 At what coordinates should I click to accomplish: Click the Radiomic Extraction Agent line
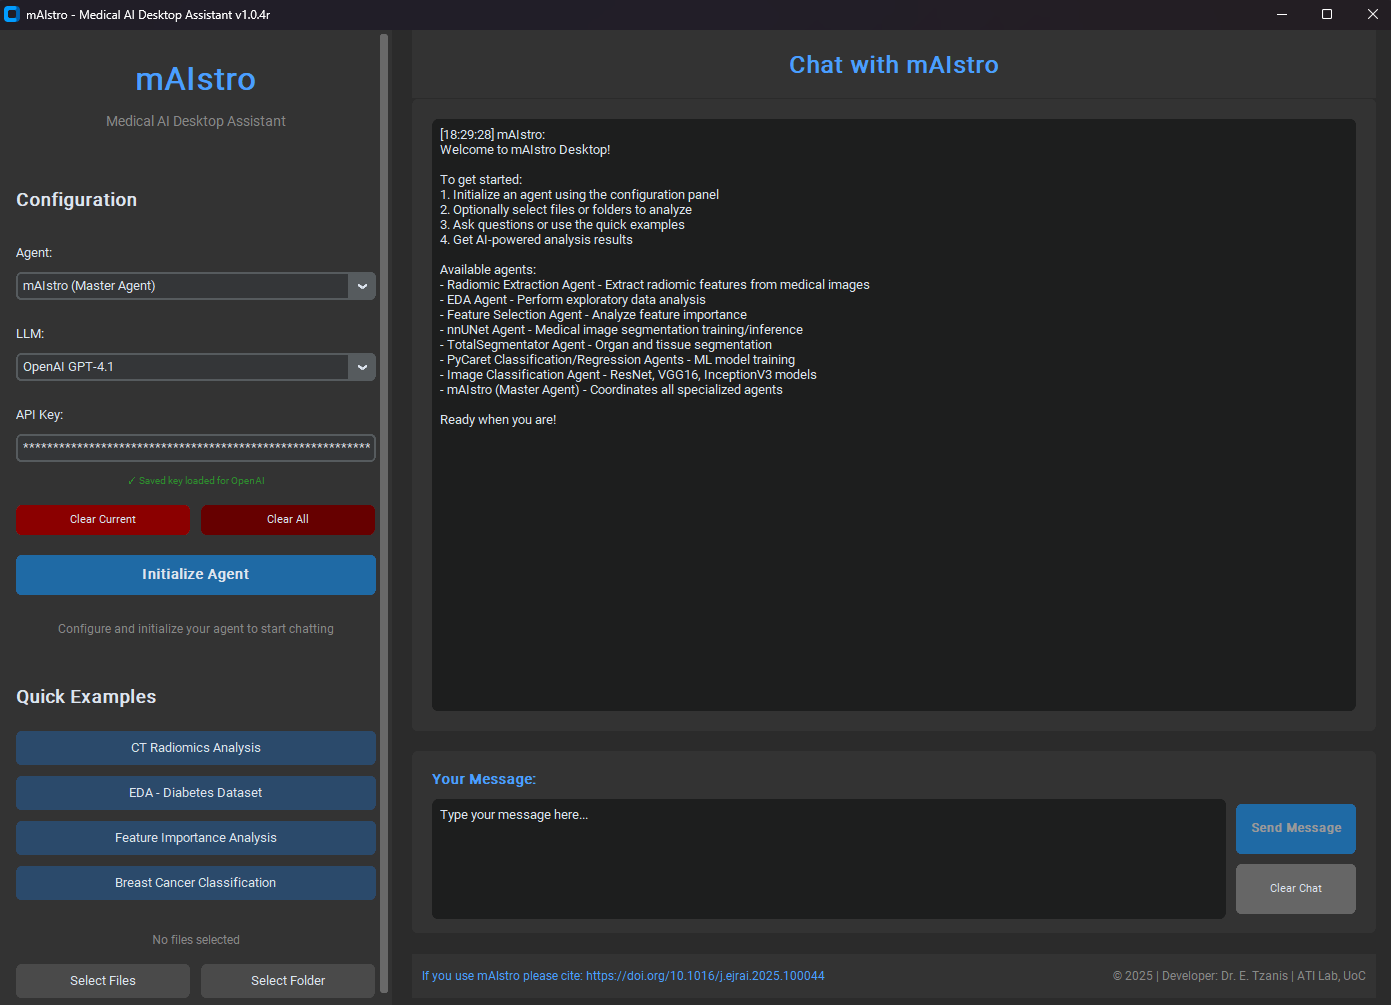(x=655, y=285)
